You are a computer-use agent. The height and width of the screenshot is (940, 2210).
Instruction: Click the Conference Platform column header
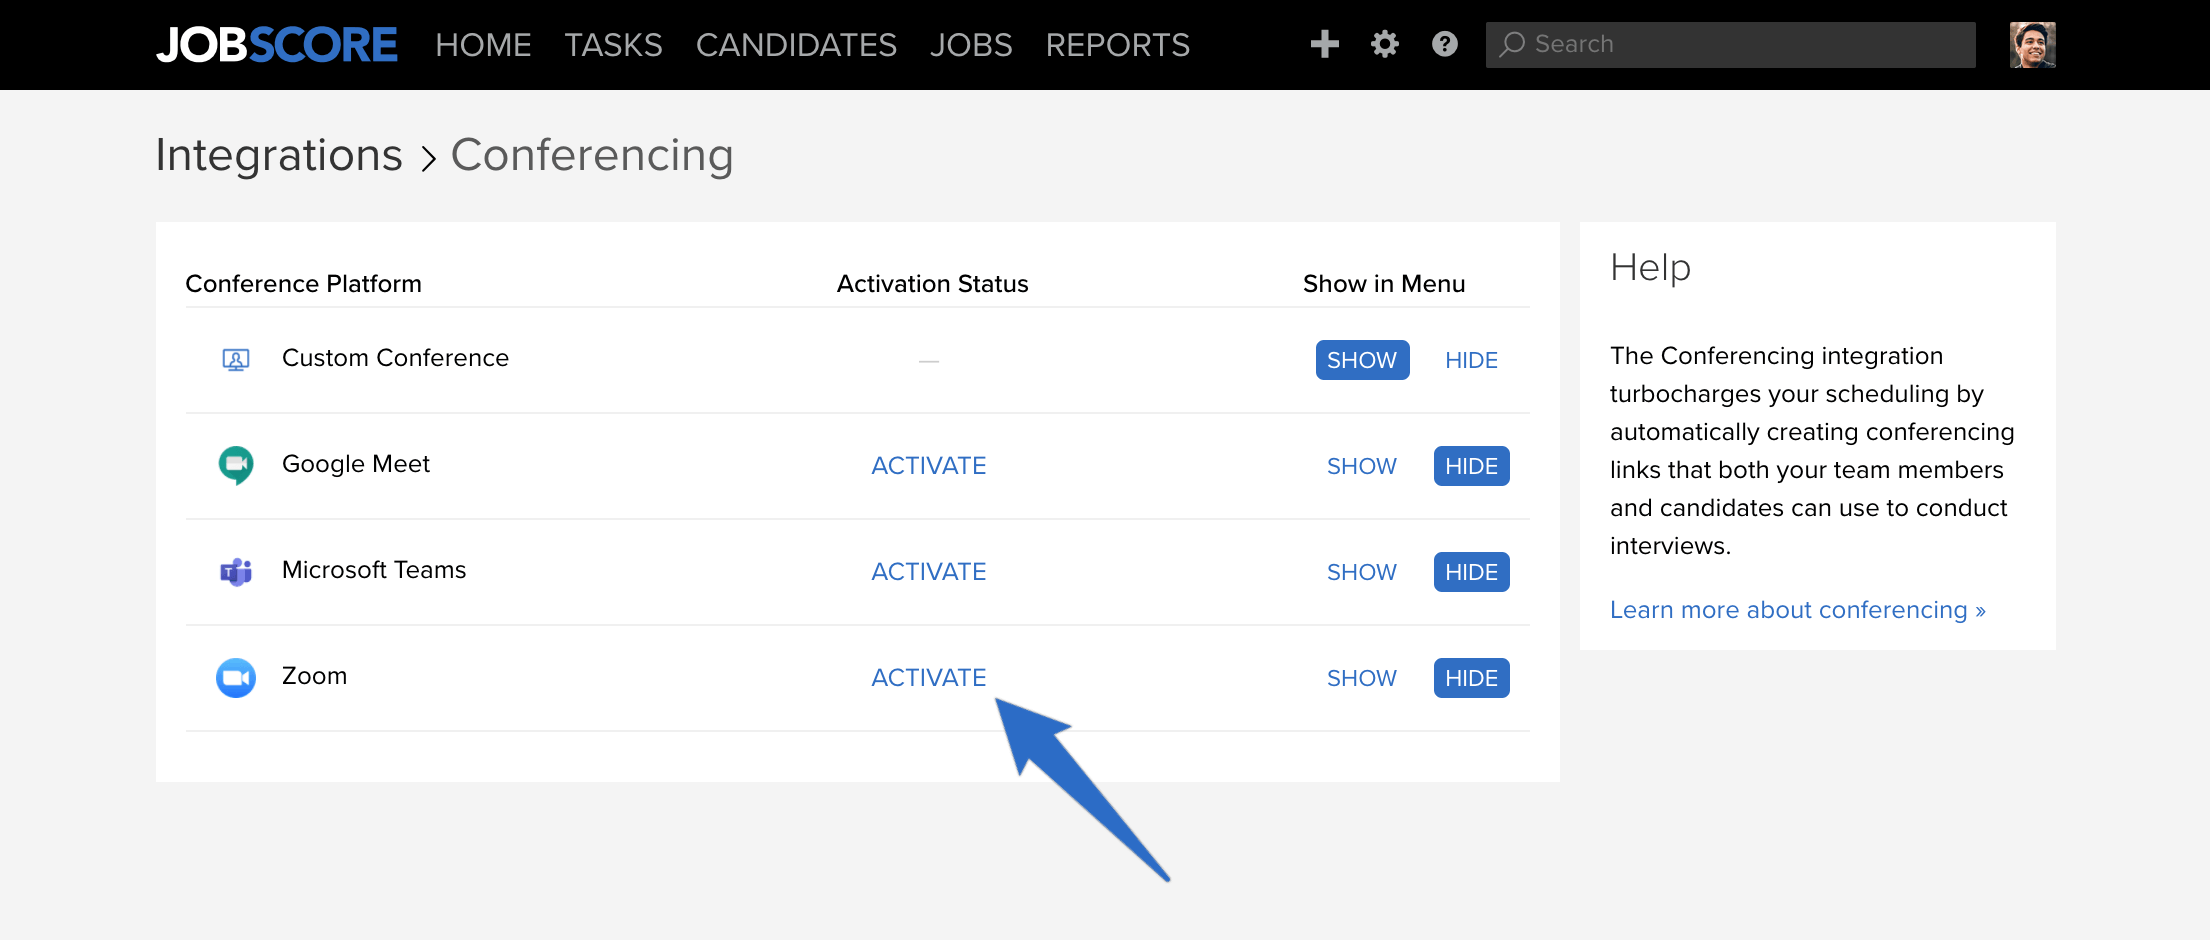click(x=304, y=284)
